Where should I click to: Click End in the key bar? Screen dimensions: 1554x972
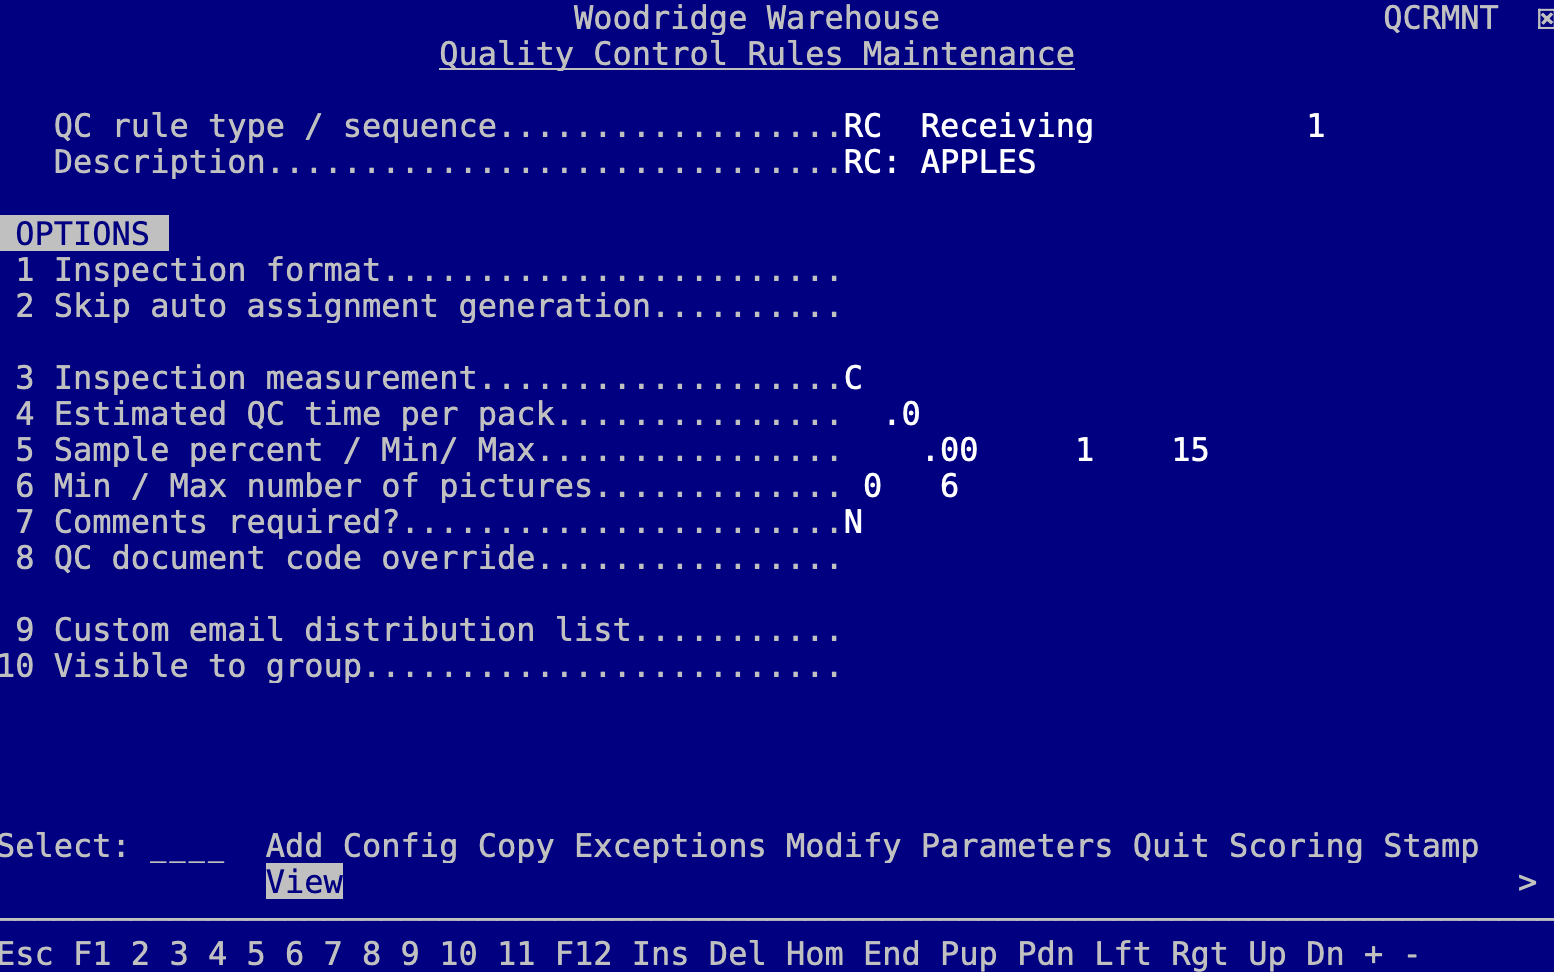pyautogui.click(x=891, y=954)
